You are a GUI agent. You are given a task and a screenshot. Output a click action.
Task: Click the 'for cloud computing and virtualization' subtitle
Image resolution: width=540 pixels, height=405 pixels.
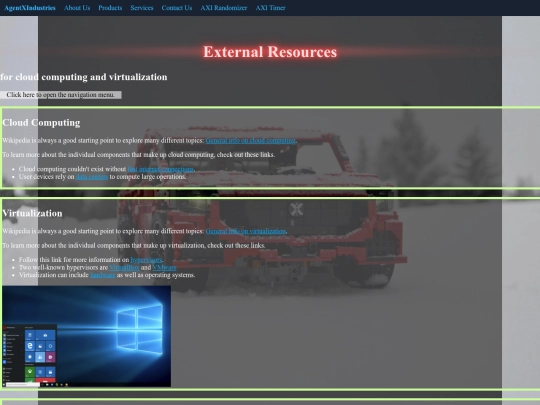[x=84, y=77]
